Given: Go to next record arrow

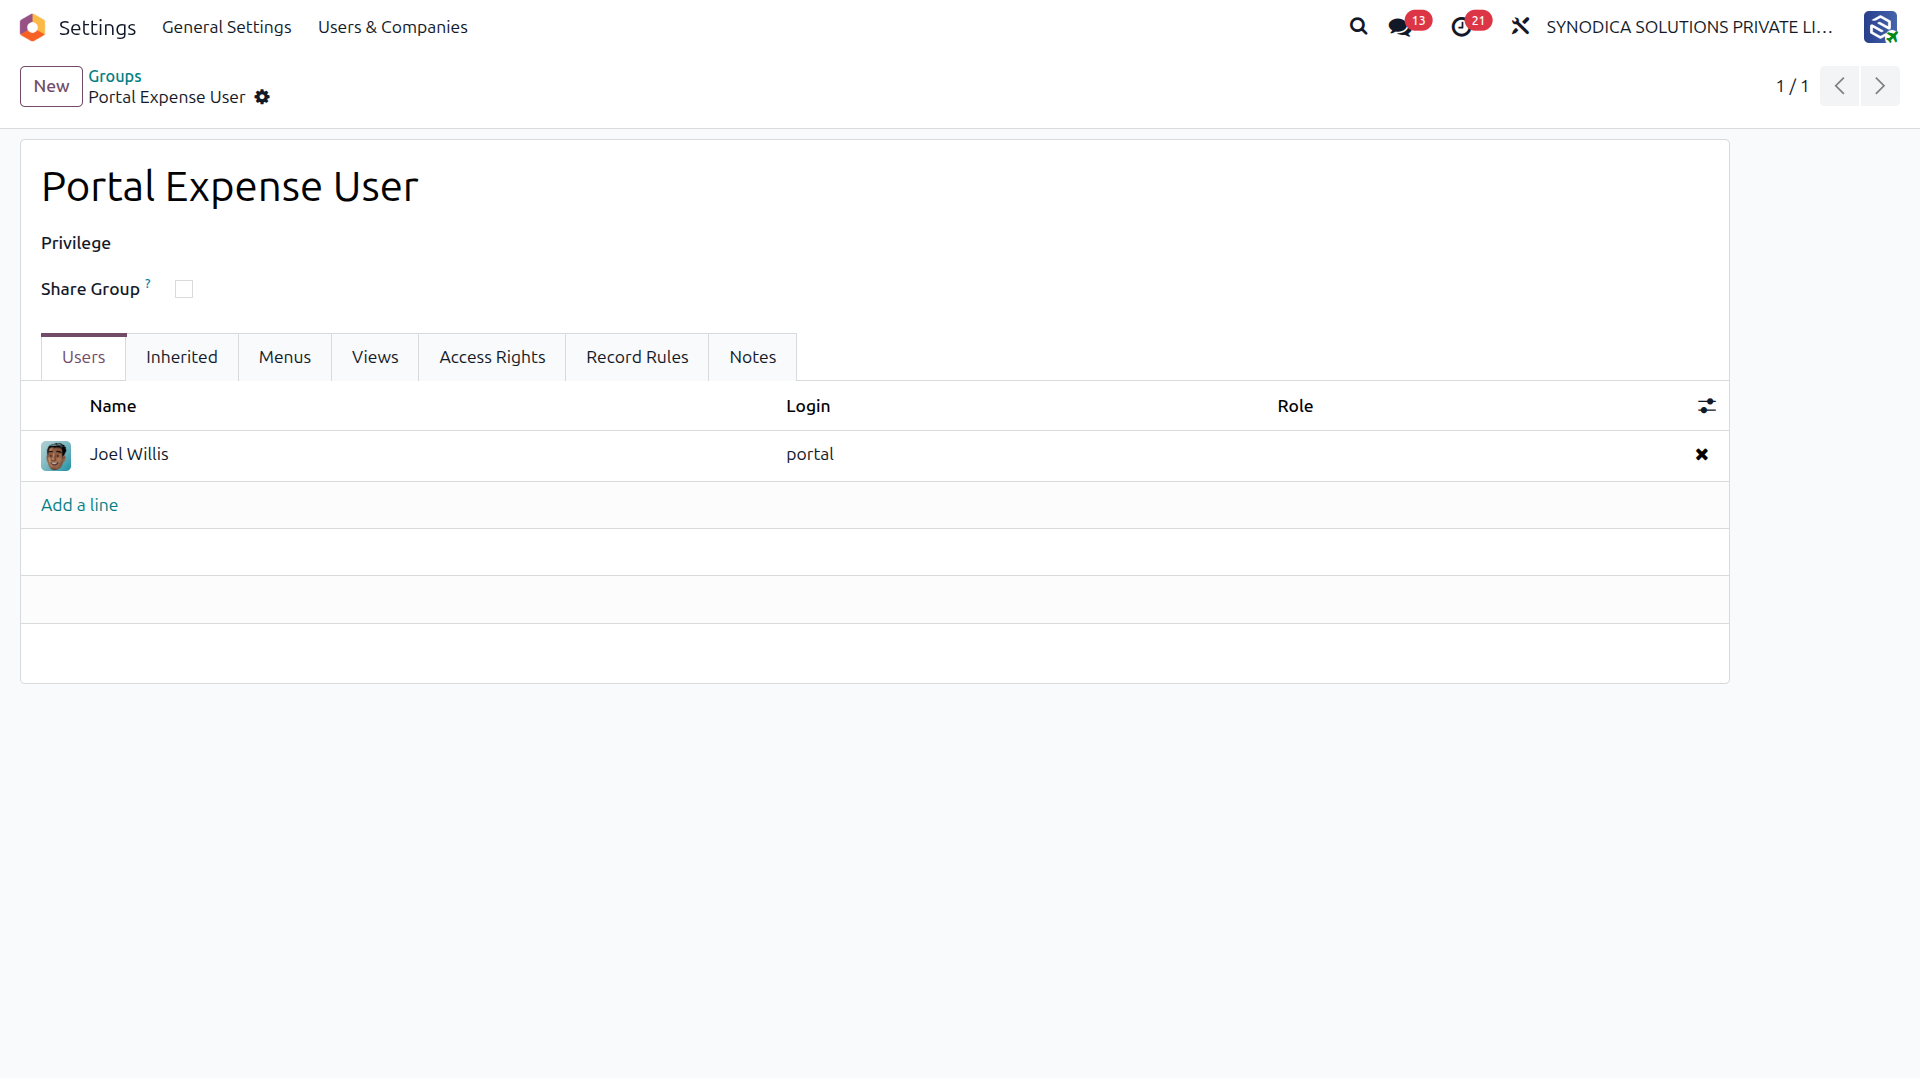Looking at the screenshot, I should coord(1880,86).
